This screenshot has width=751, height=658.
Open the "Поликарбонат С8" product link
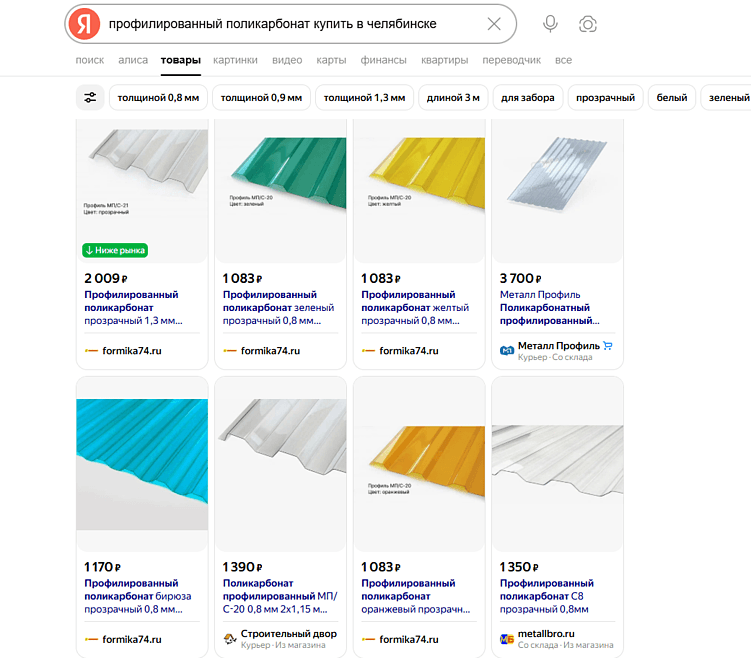547,596
